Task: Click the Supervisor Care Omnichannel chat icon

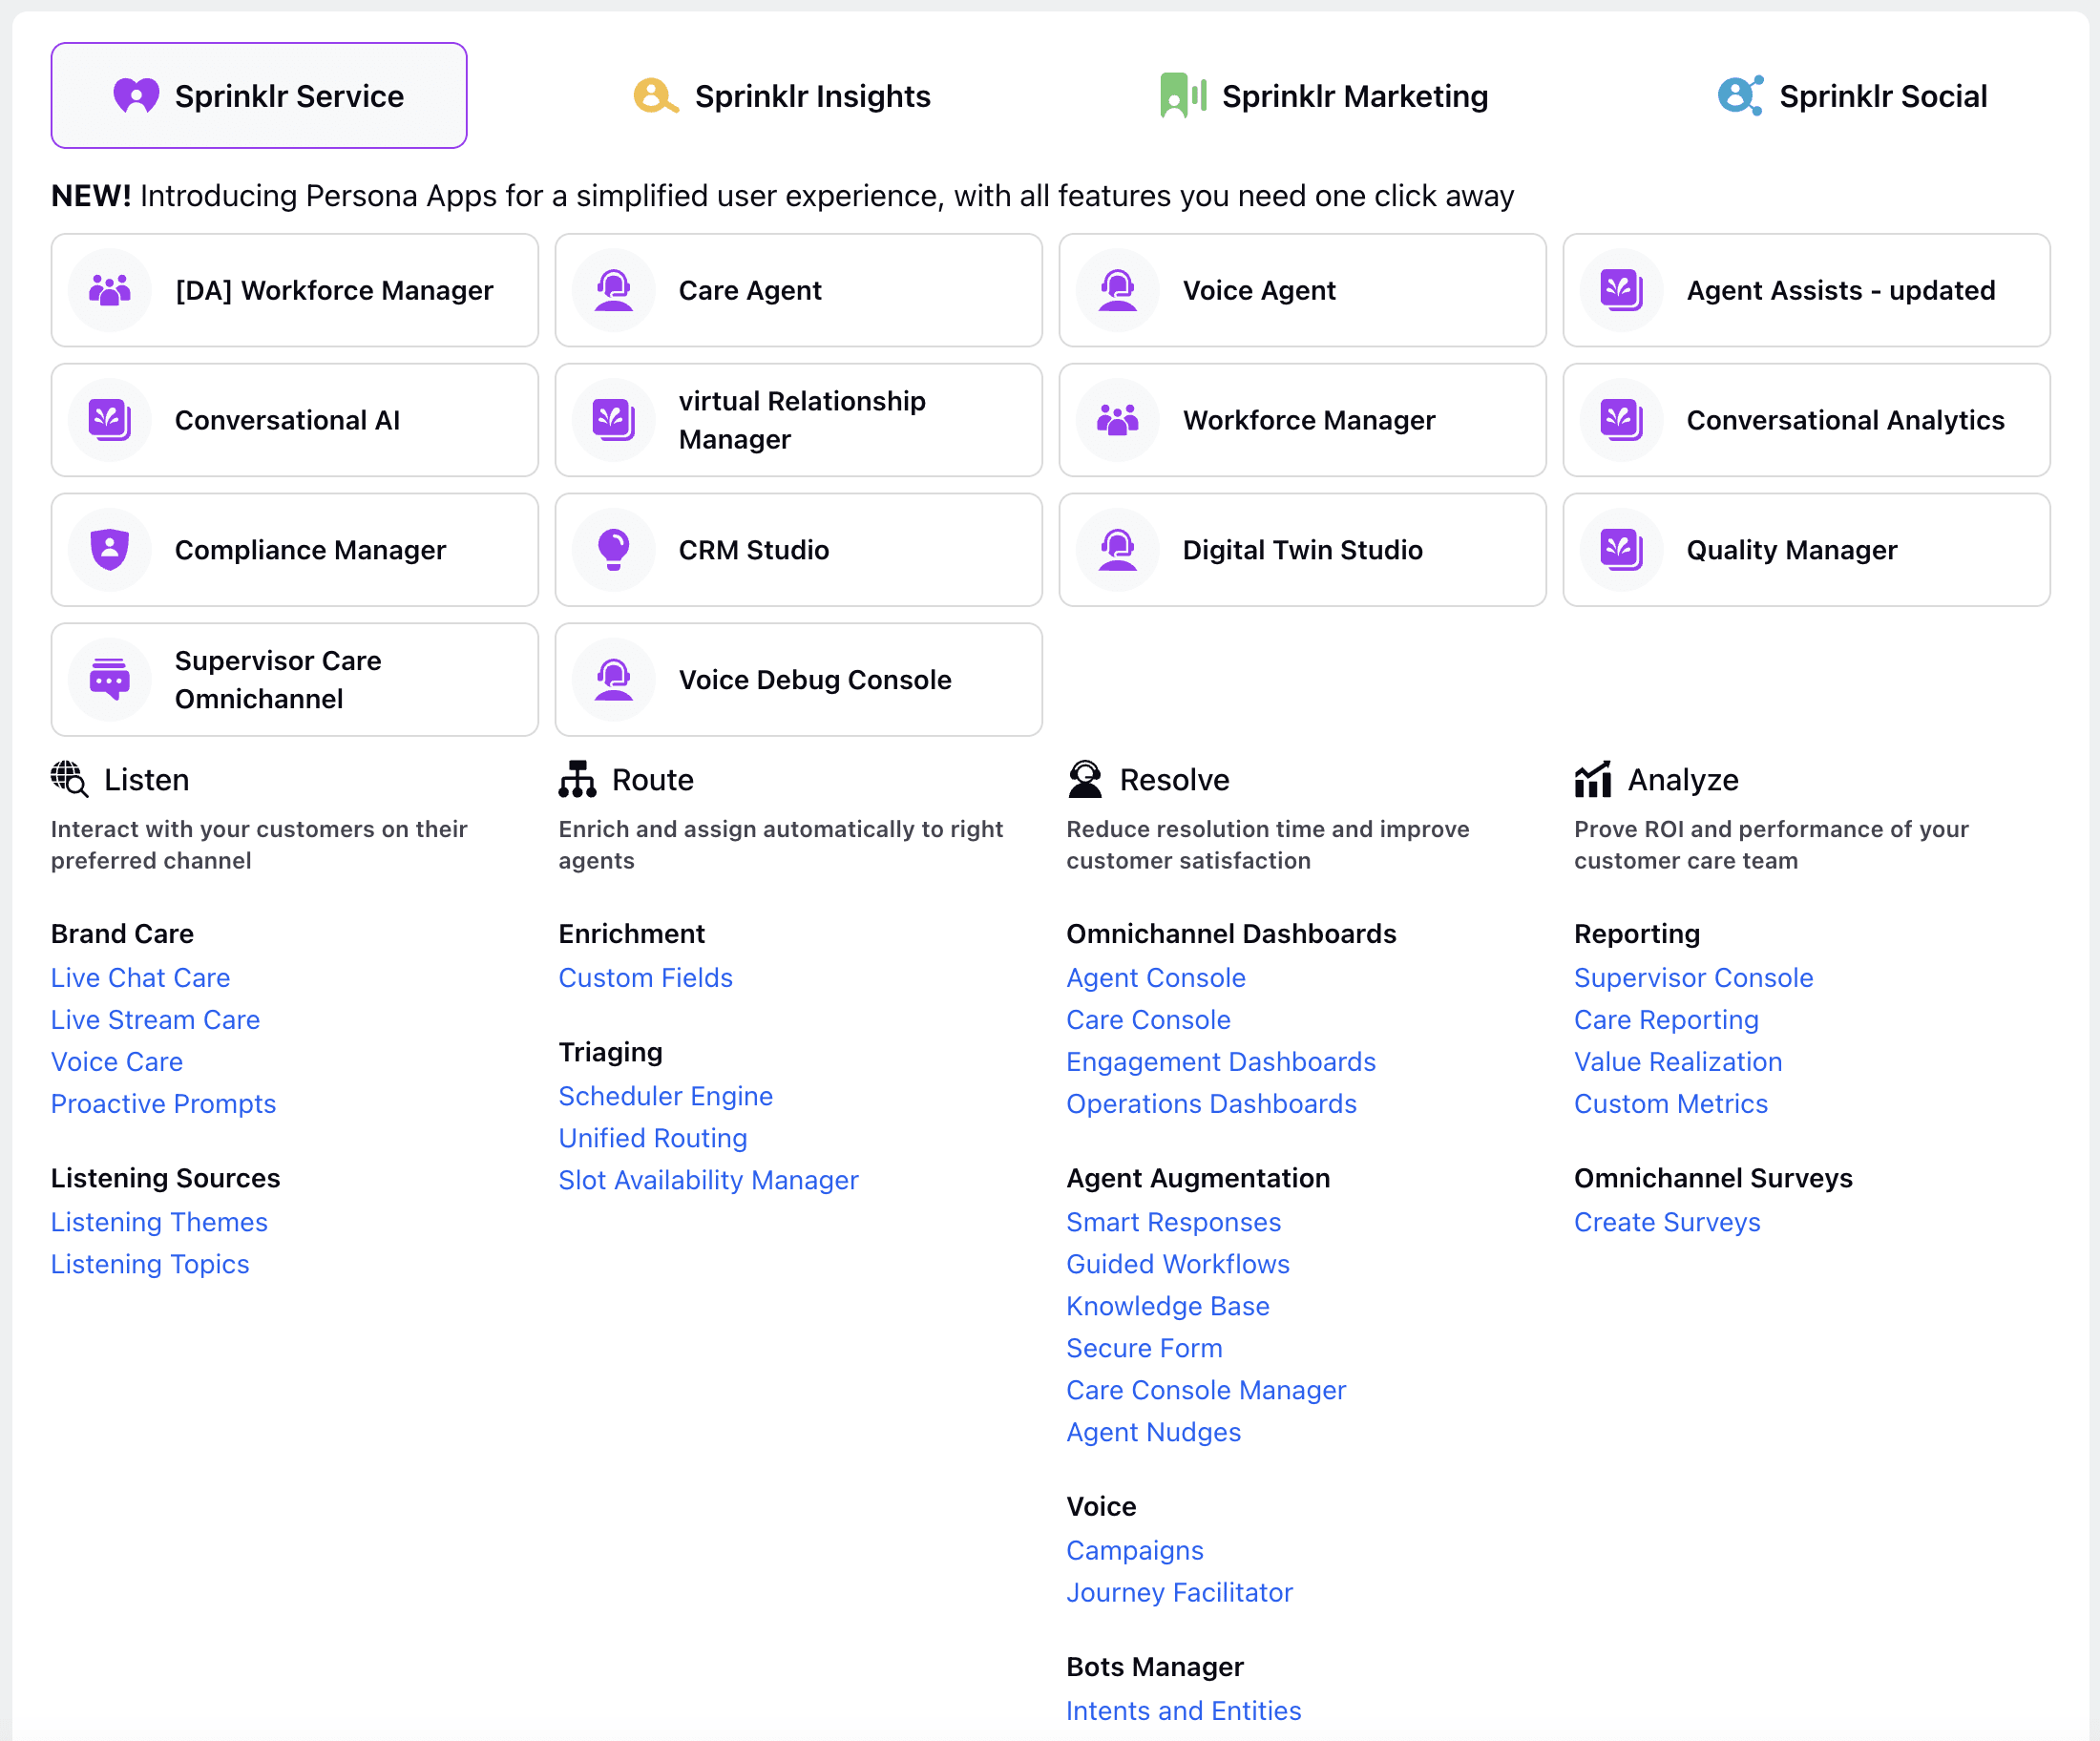Action: tap(110, 680)
